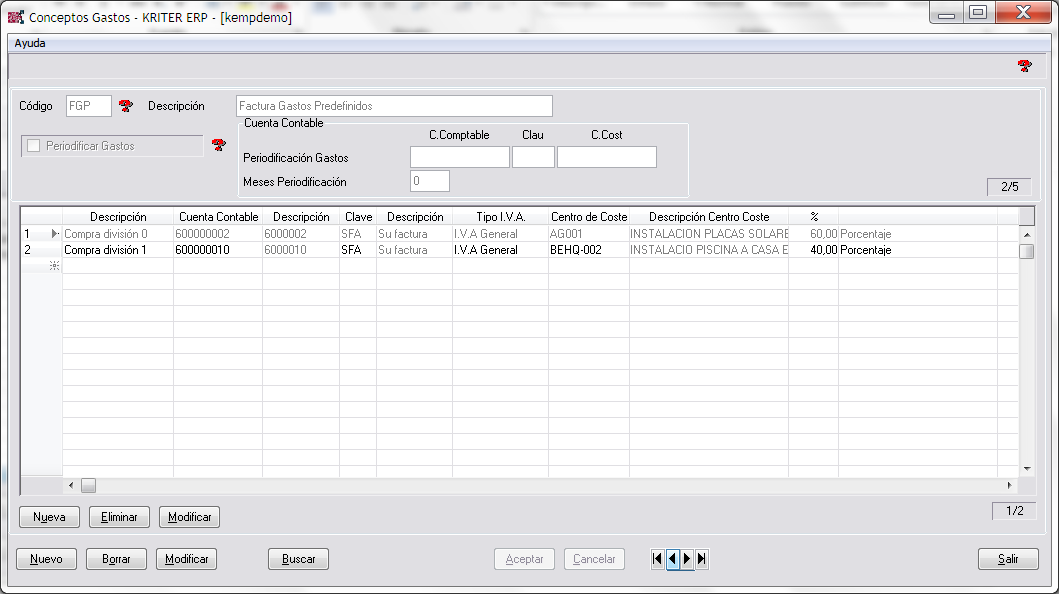This screenshot has width=1059, height=594.
Task: Click the Centro de Coste column header
Action: click(x=588, y=217)
